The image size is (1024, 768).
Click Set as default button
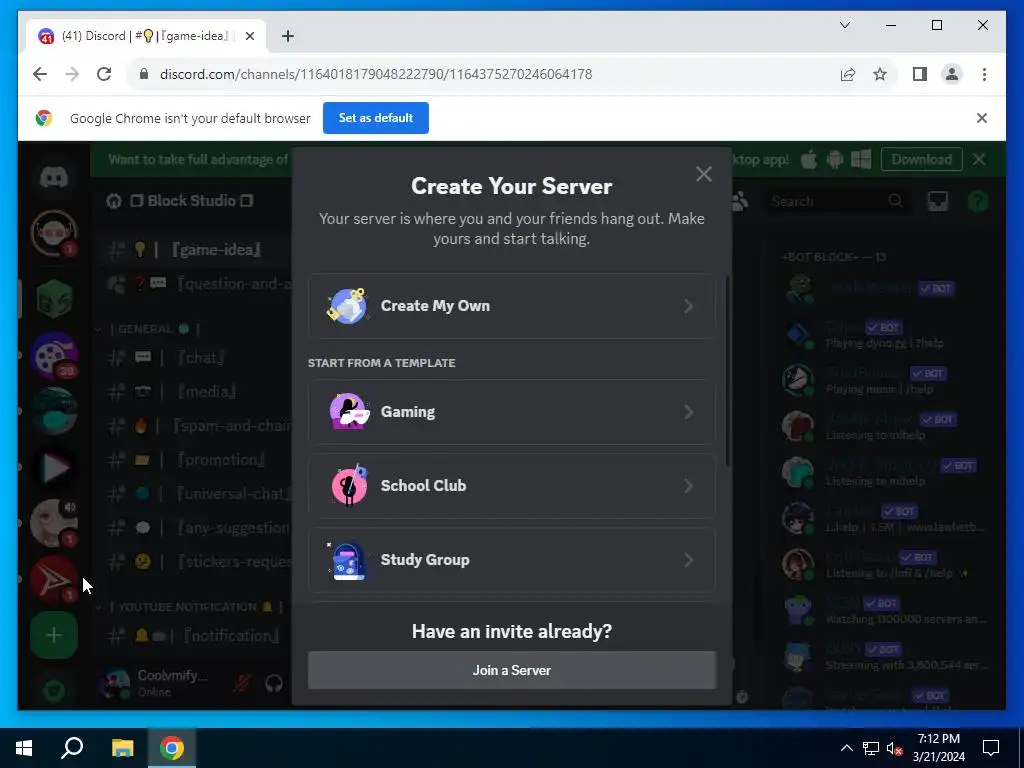click(376, 118)
